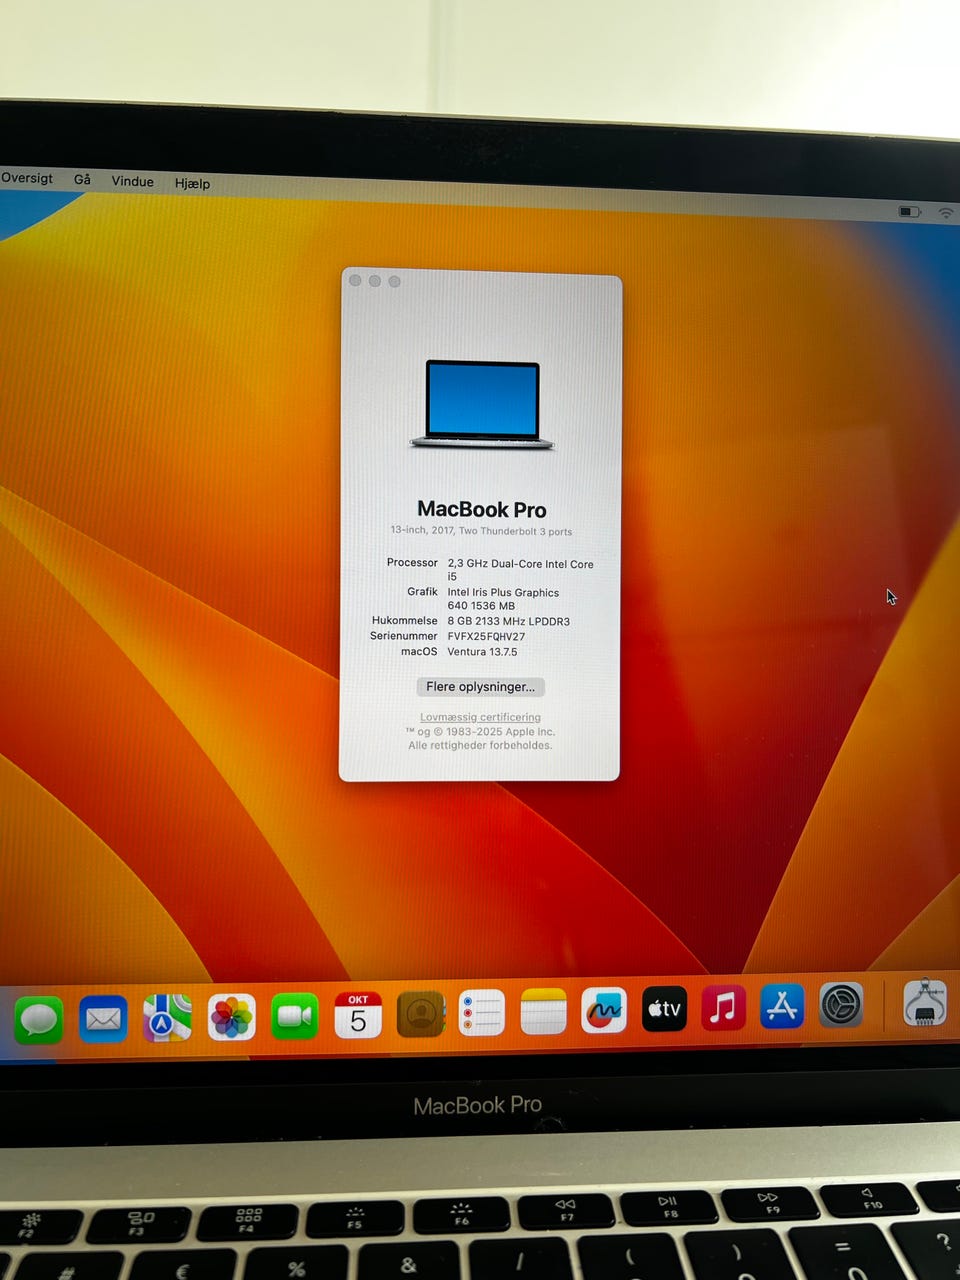Open the Hjælp menu

(x=192, y=183)
